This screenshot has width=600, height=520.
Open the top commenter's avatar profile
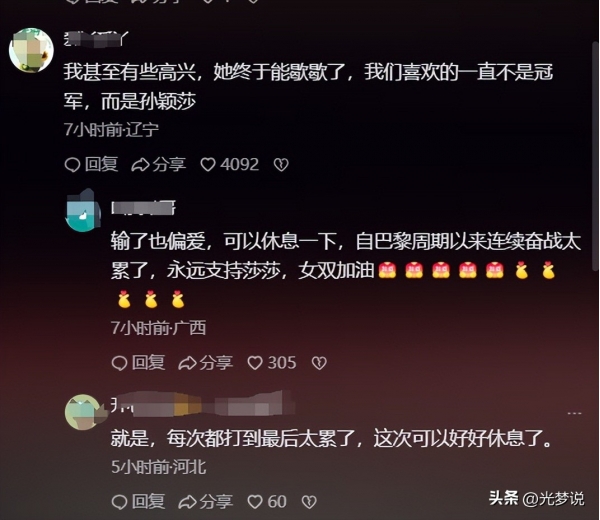tap(31, 50)
